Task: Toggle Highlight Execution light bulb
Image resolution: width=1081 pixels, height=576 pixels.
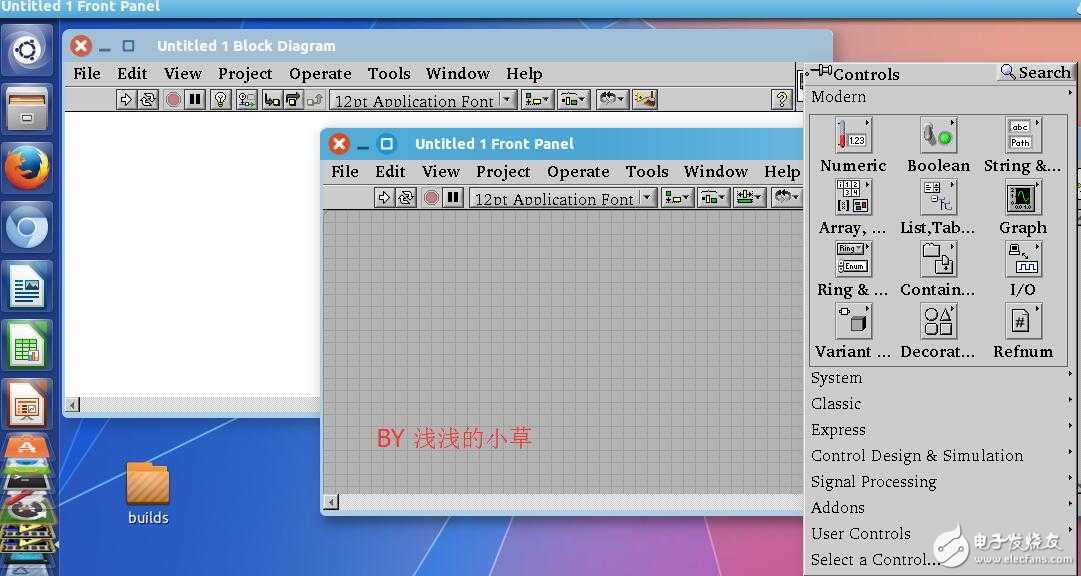Action: (220, 100)
